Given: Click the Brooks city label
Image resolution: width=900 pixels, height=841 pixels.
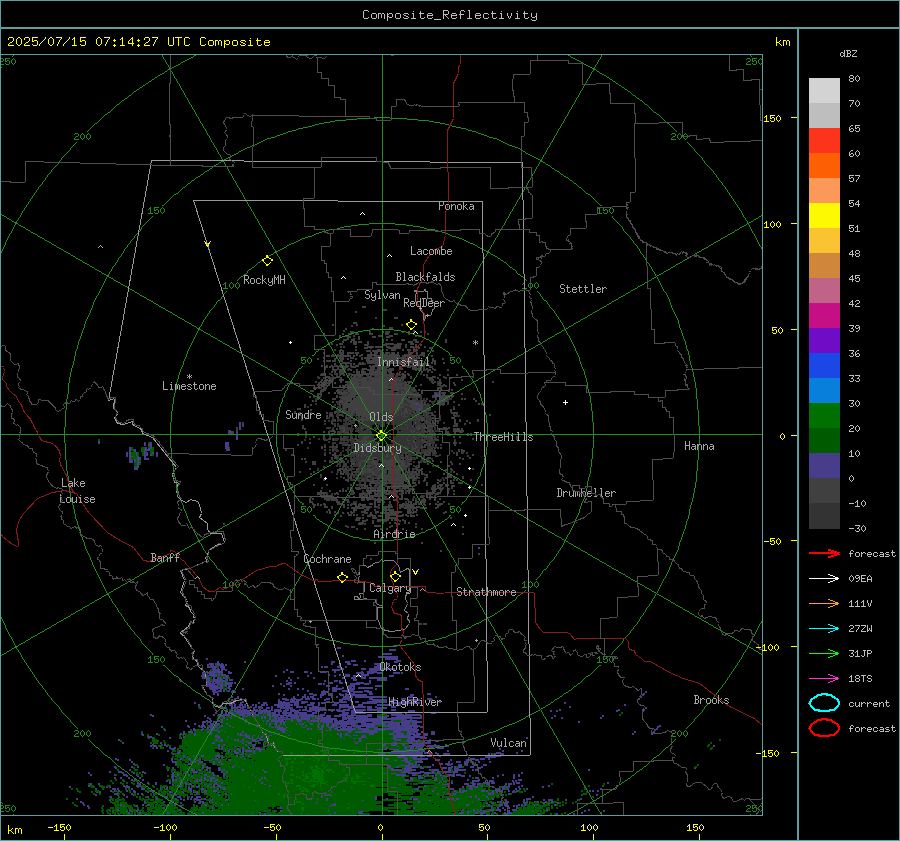Looking at the screenshot, I should (x=711, y=700).
